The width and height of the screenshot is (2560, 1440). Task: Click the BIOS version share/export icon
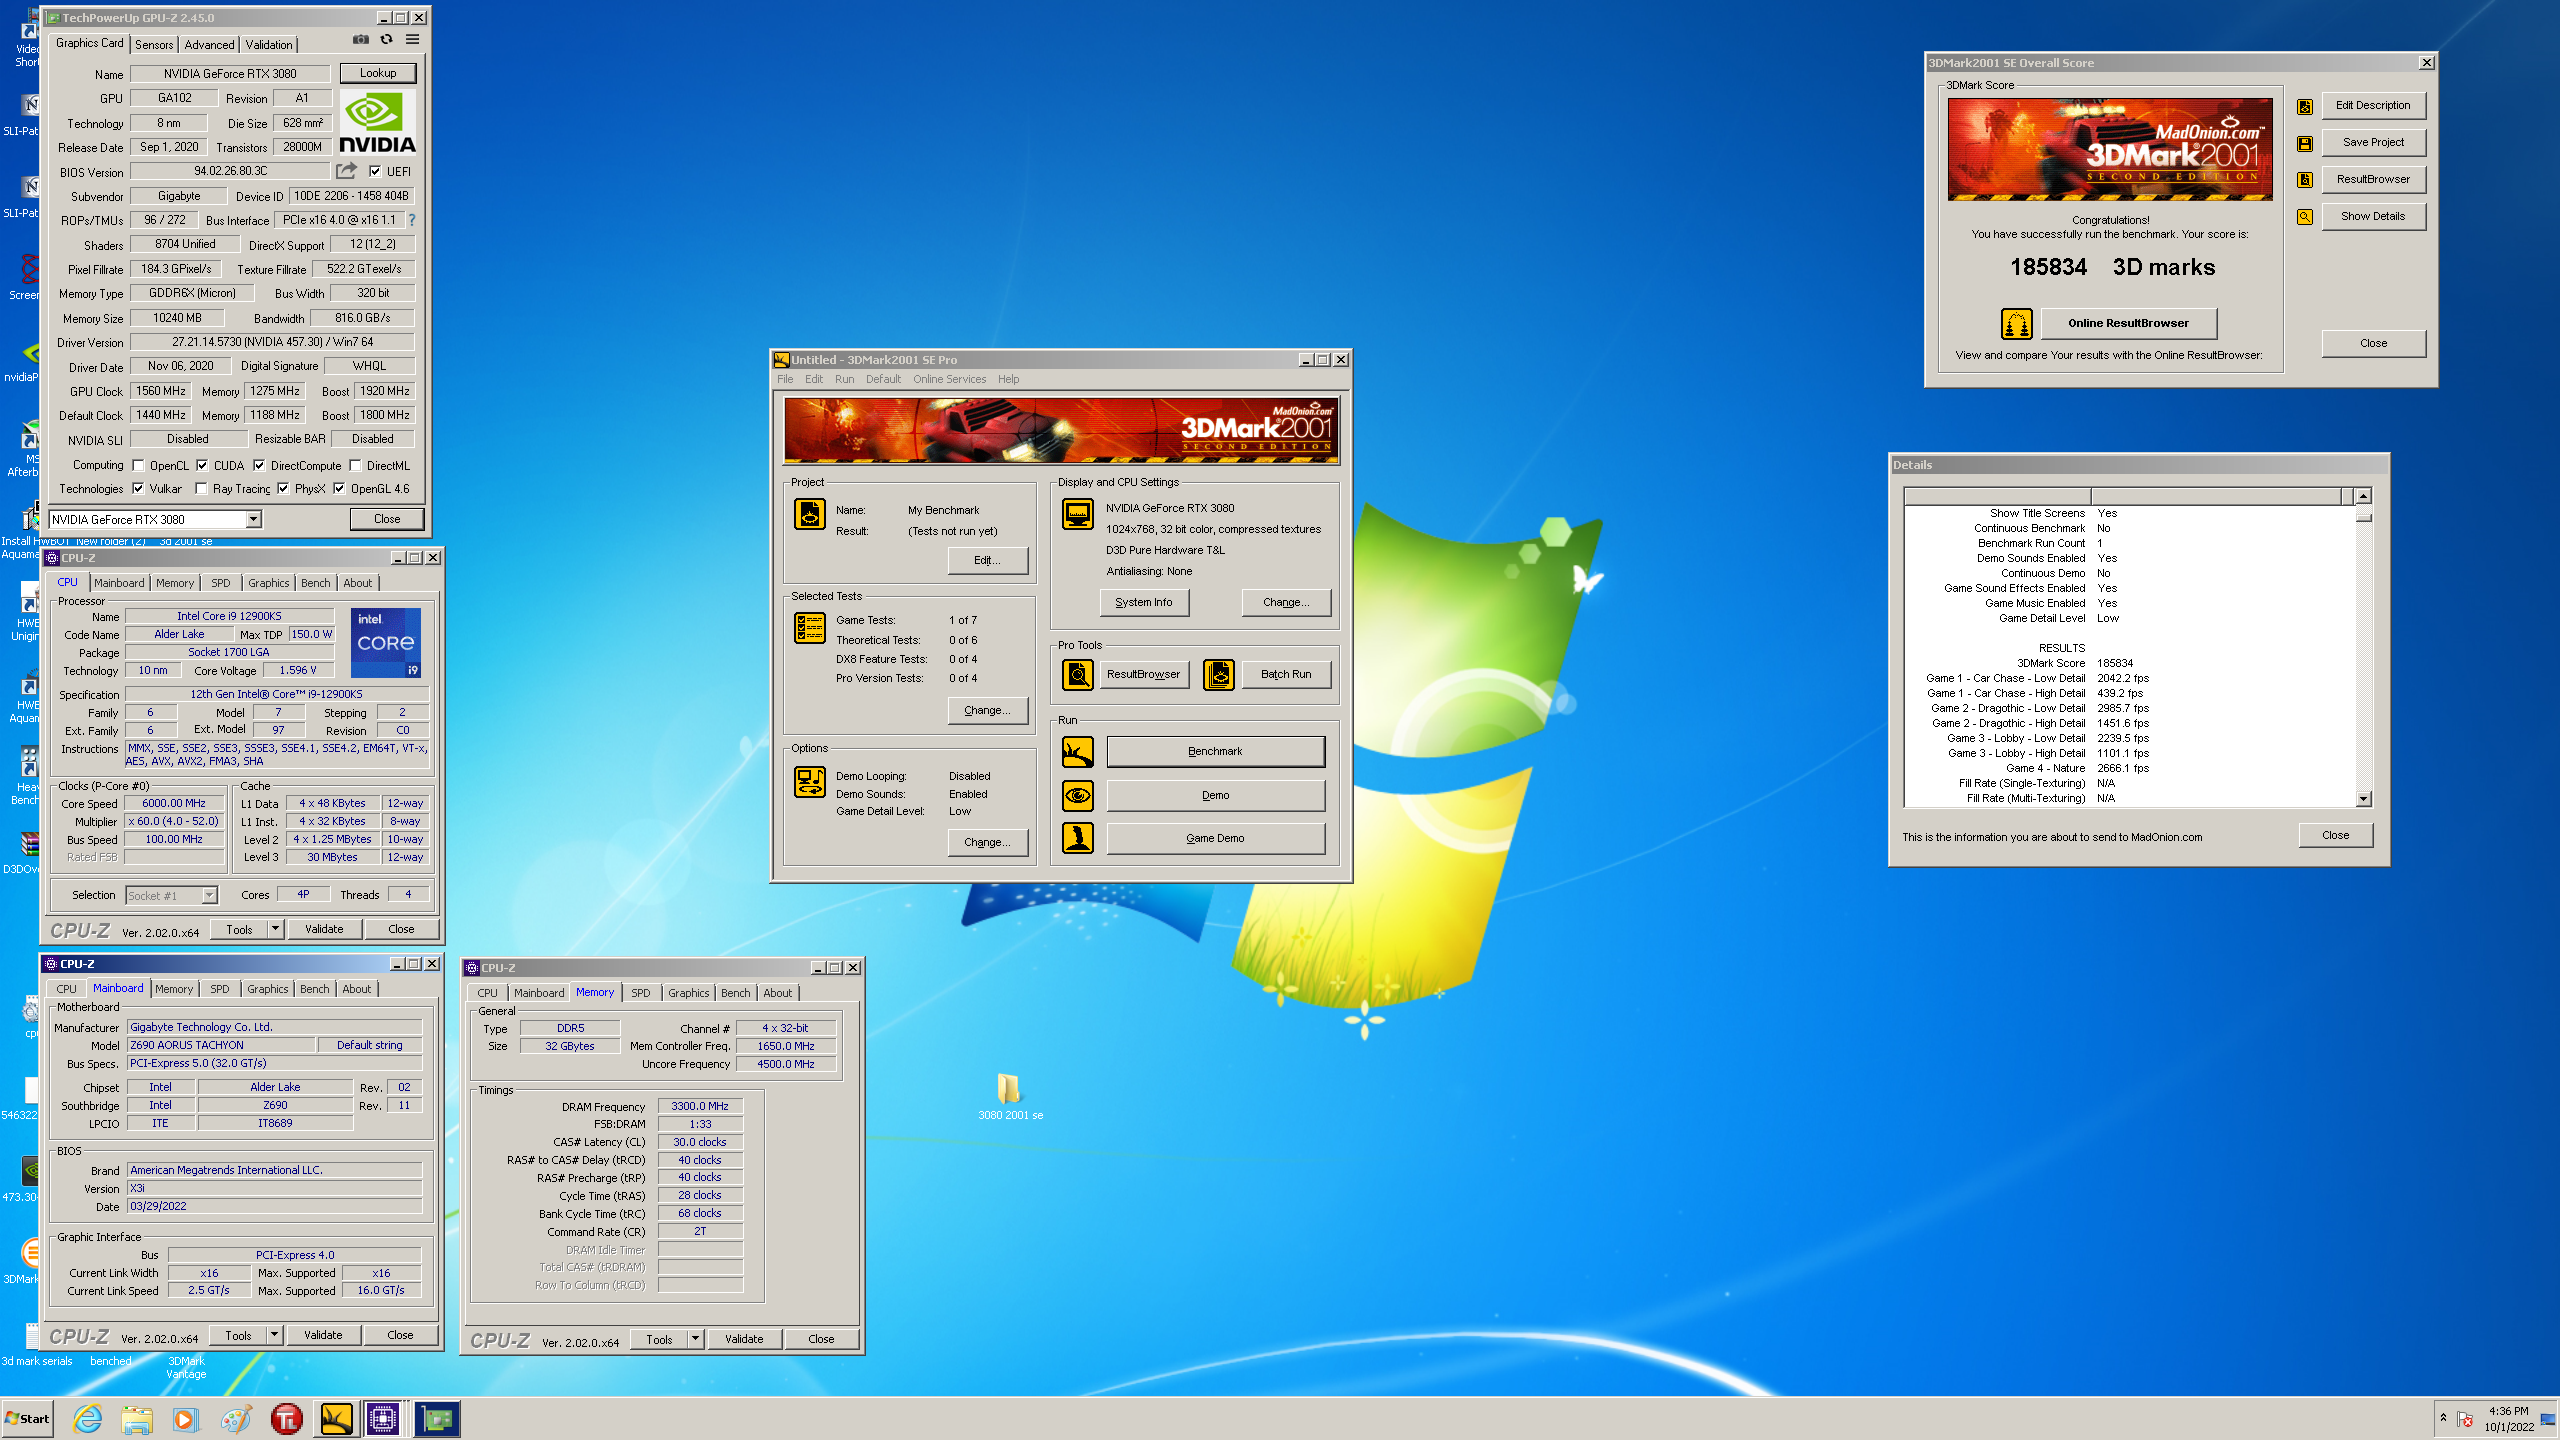[346, 171]
